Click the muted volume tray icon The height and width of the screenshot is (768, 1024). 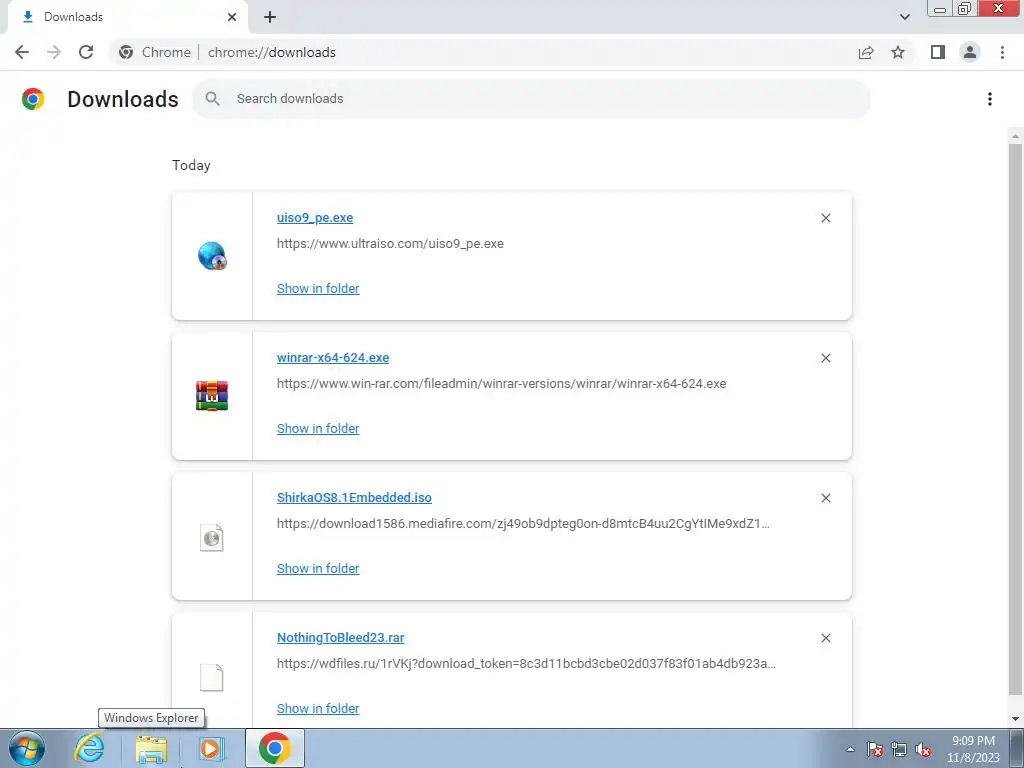pyautogui.click(x=923, y=749)
